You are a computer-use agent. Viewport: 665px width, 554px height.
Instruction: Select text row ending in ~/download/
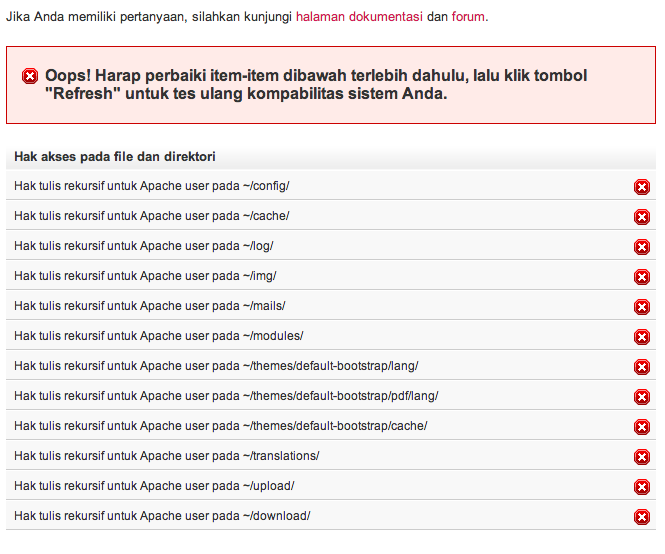click(x=162, y=516)
